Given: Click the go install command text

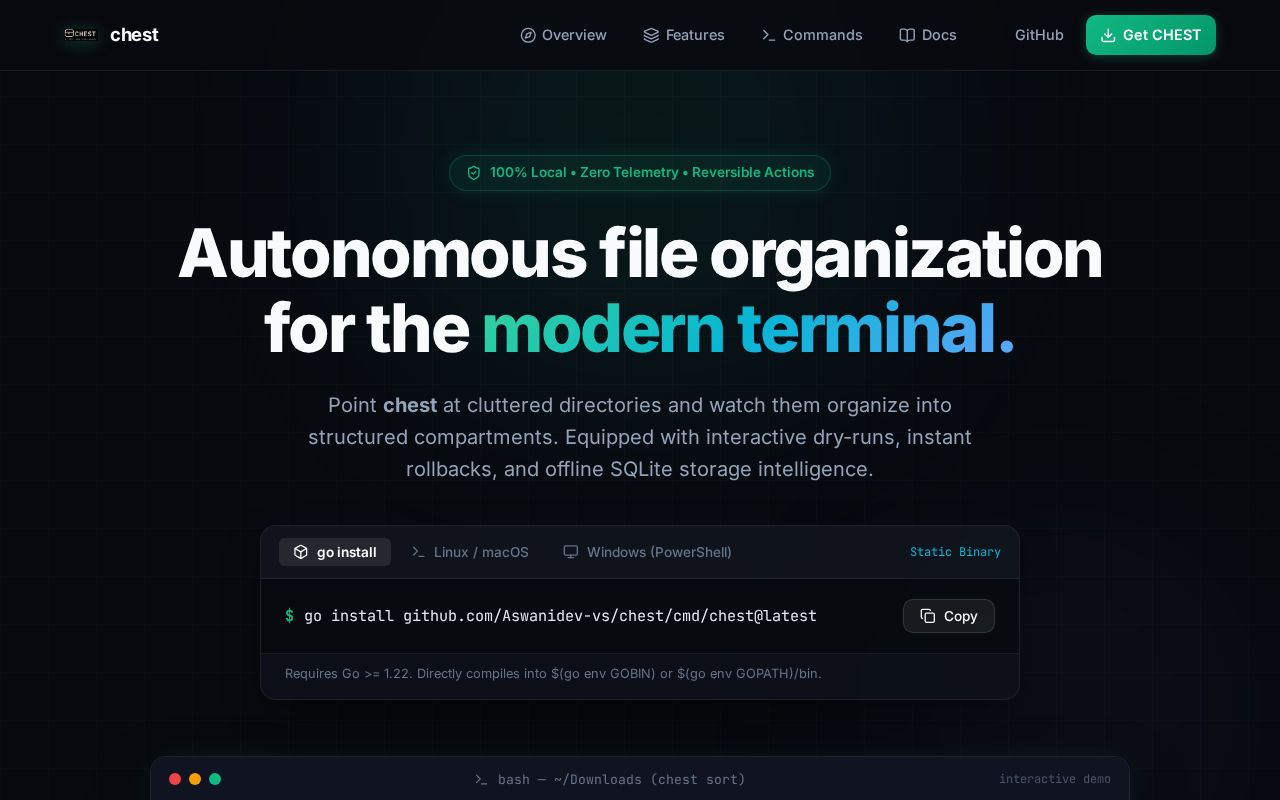Looking at the screenshot, I should point(560,616).
